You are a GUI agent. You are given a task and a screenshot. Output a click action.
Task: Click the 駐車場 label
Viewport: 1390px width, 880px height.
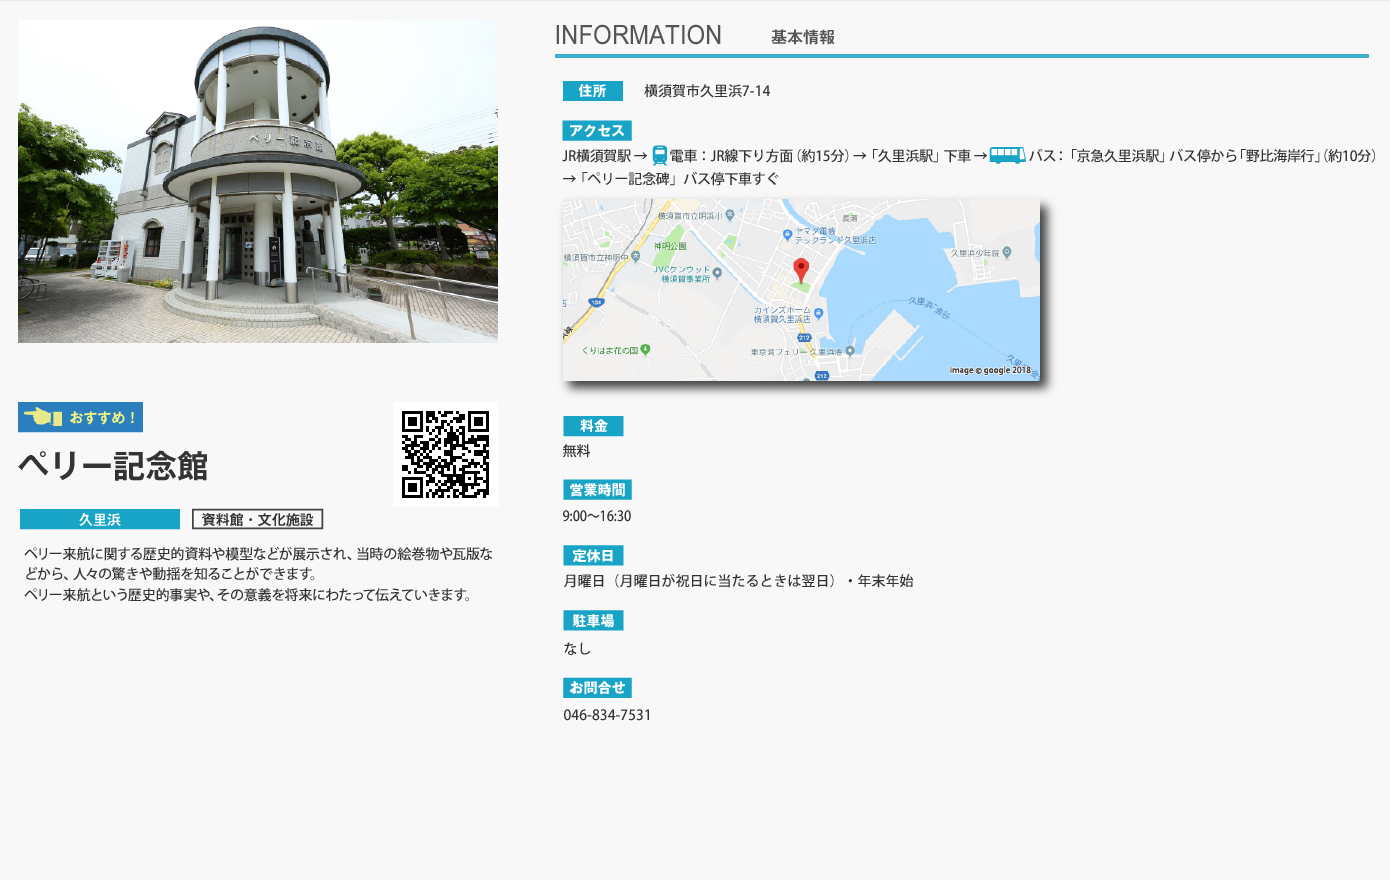point(593,621)
